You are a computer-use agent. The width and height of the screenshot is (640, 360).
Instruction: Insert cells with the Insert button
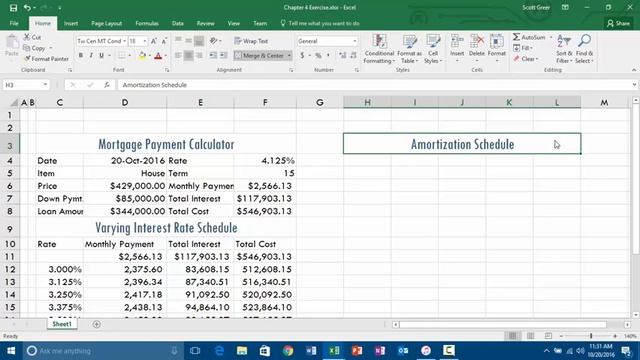(x=457, y=49)
